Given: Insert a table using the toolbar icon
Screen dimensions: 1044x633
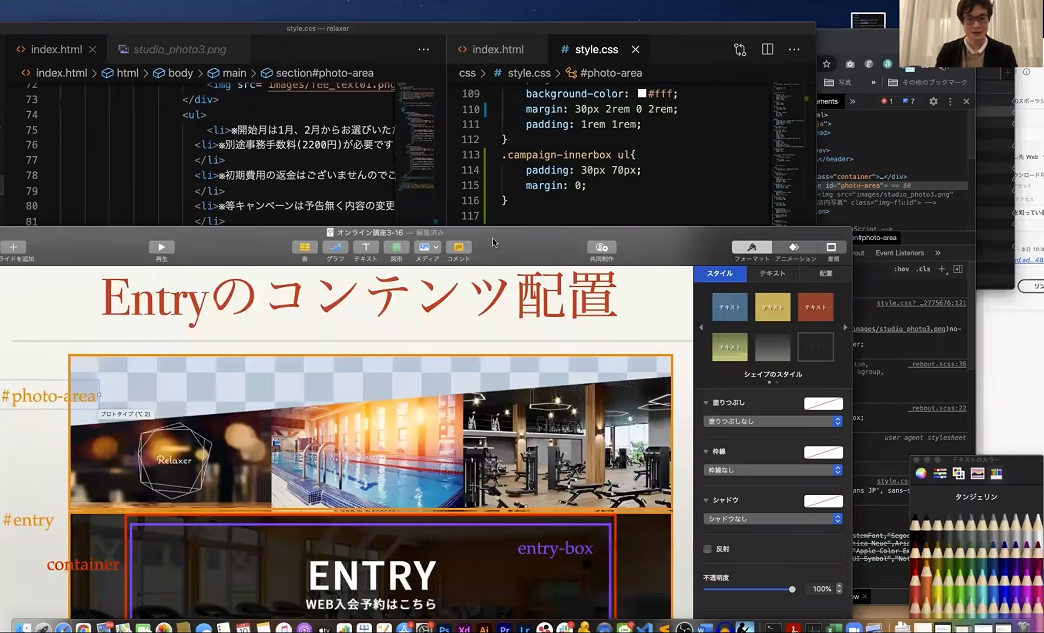Looking at the screenshot, I should [x=304, y=247].
